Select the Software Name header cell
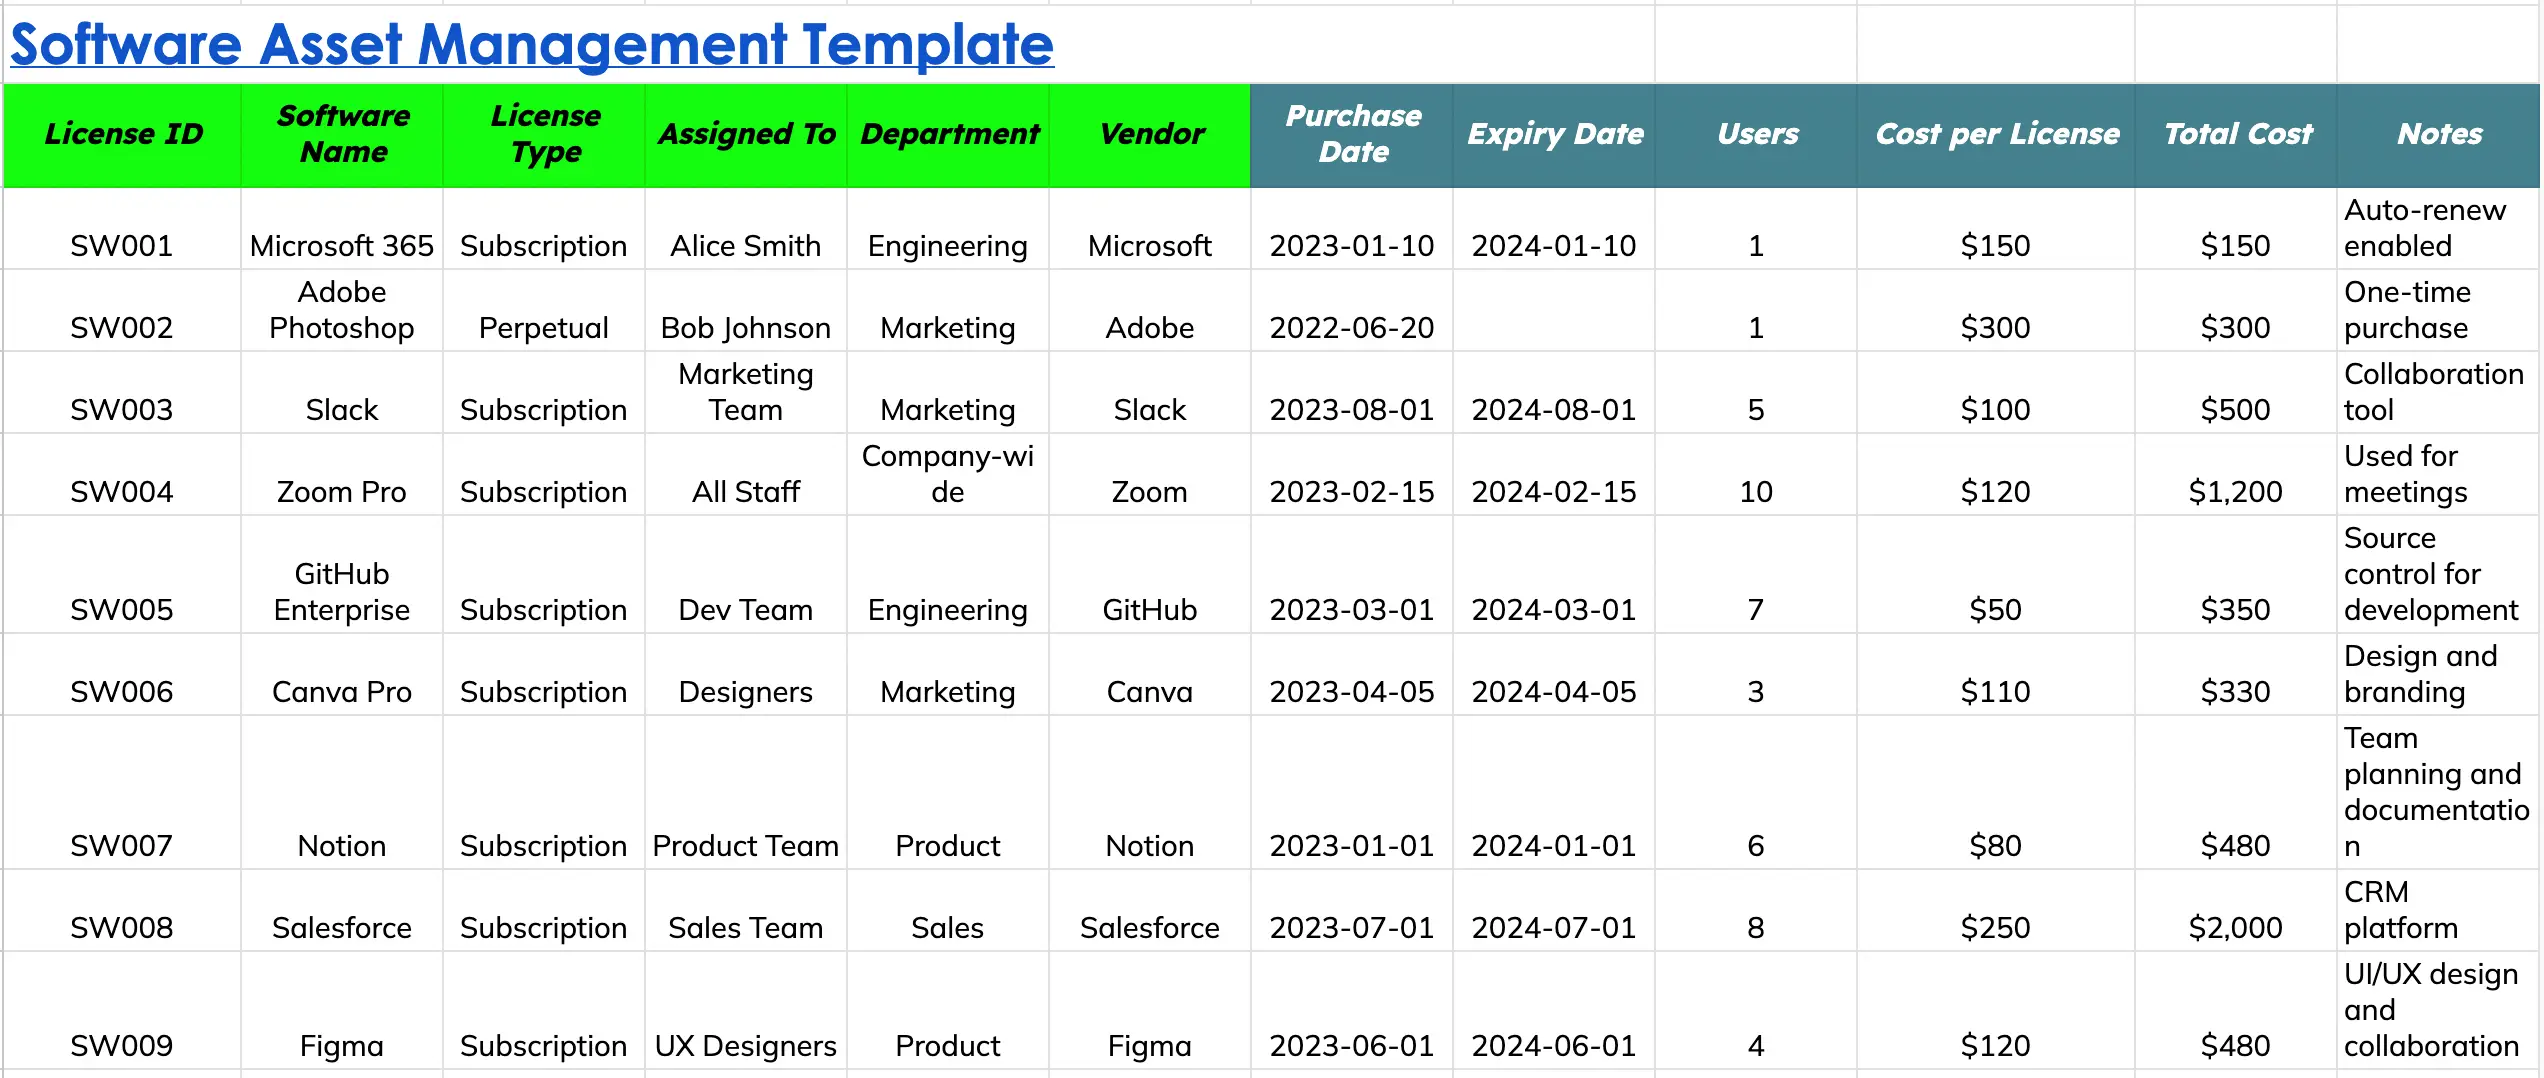Screen dimensions: 2544x1078 tap(343, 134)
